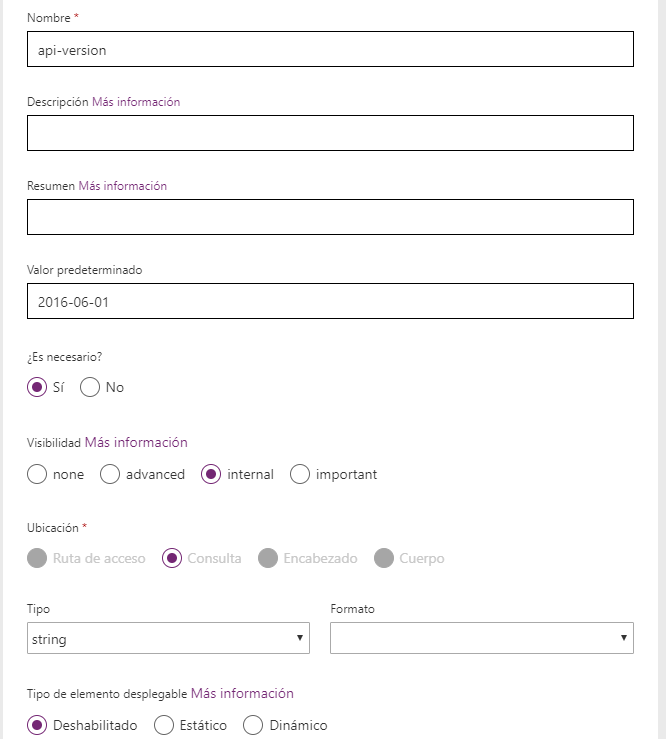Select 'Ruta de acceso' location option
This screenshot has height=739, width=666.
(37, 558)
